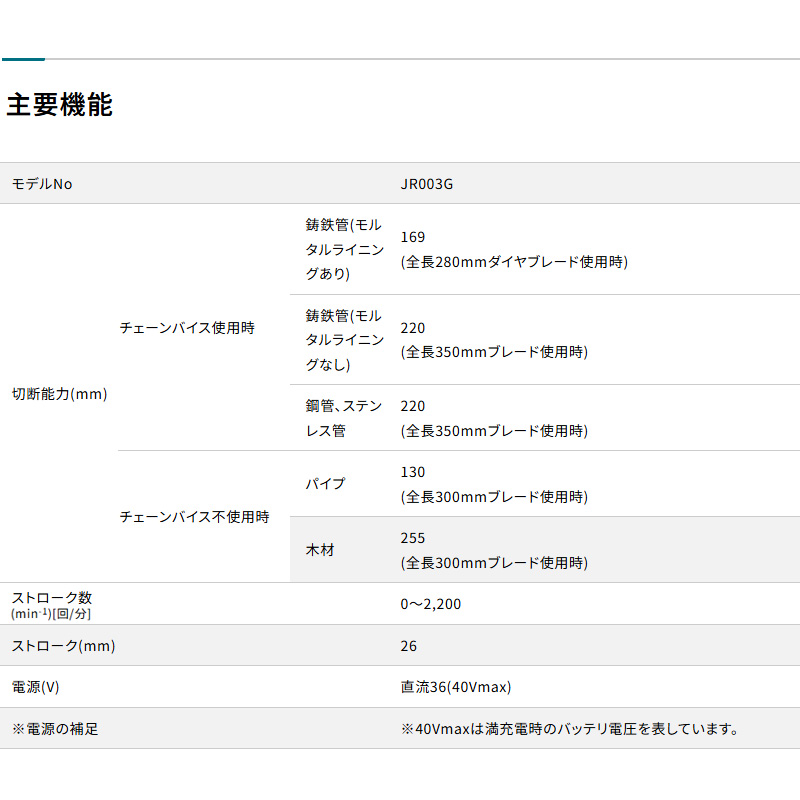Click the (min-1)[回/分] unit text

(51, 614)
